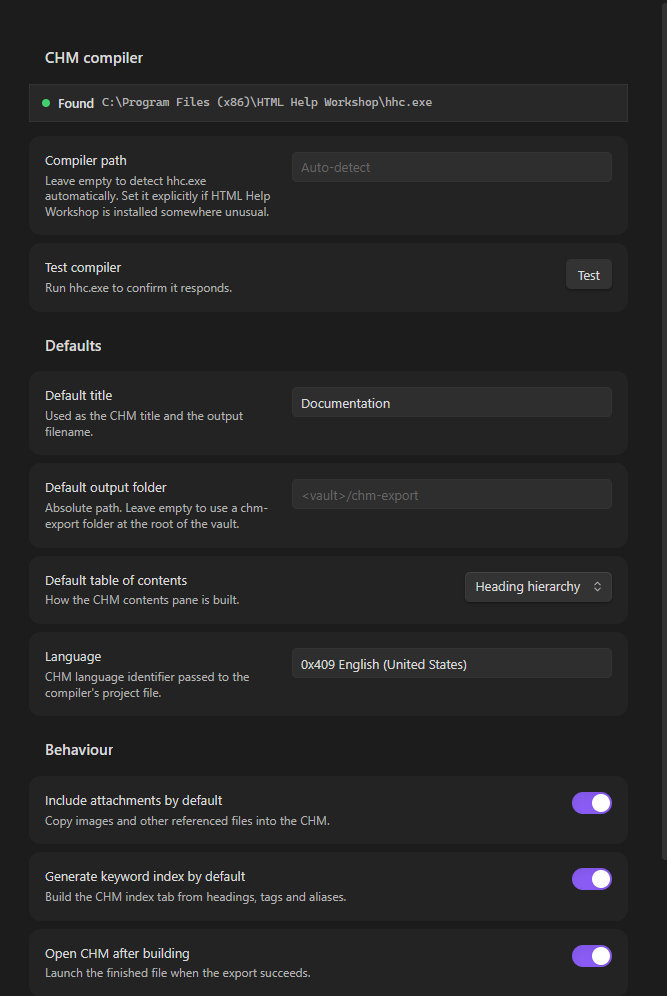
Task: Click the Default output folder label
Action: pyautogui.click(x=105, y=487)
